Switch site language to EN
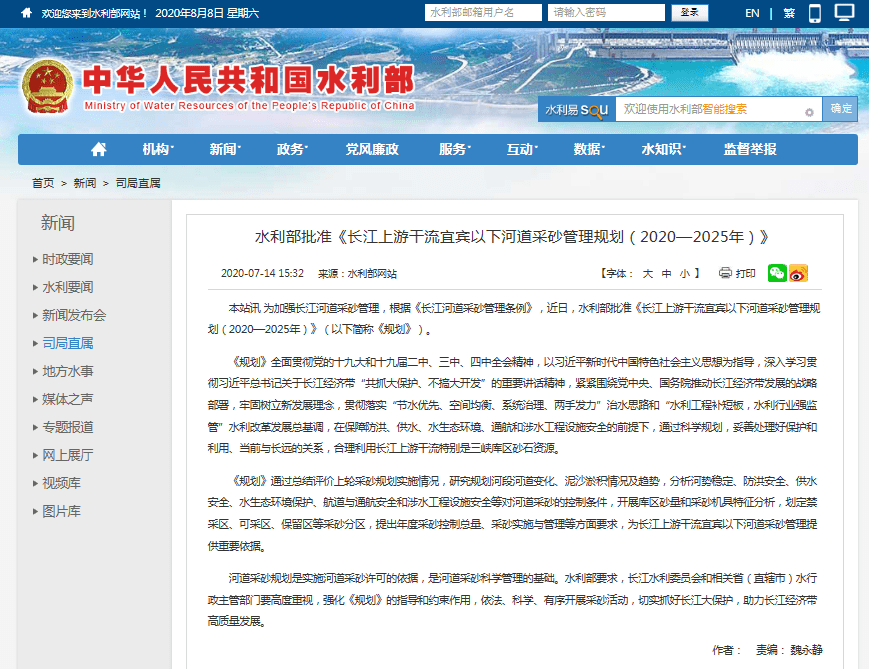 click(x=751, y=12)
